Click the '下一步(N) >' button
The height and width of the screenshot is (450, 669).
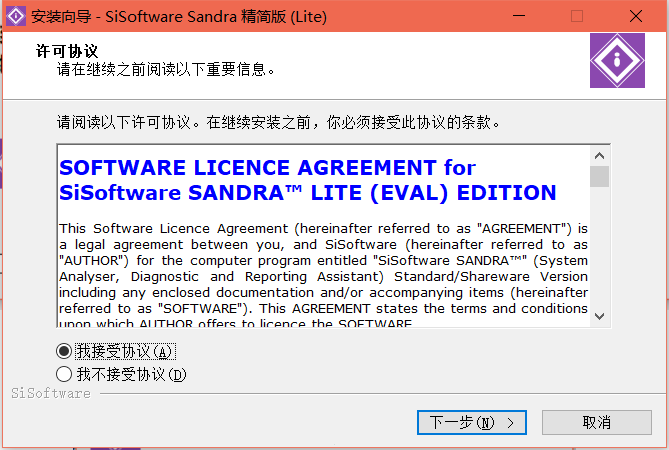(471, 422)
